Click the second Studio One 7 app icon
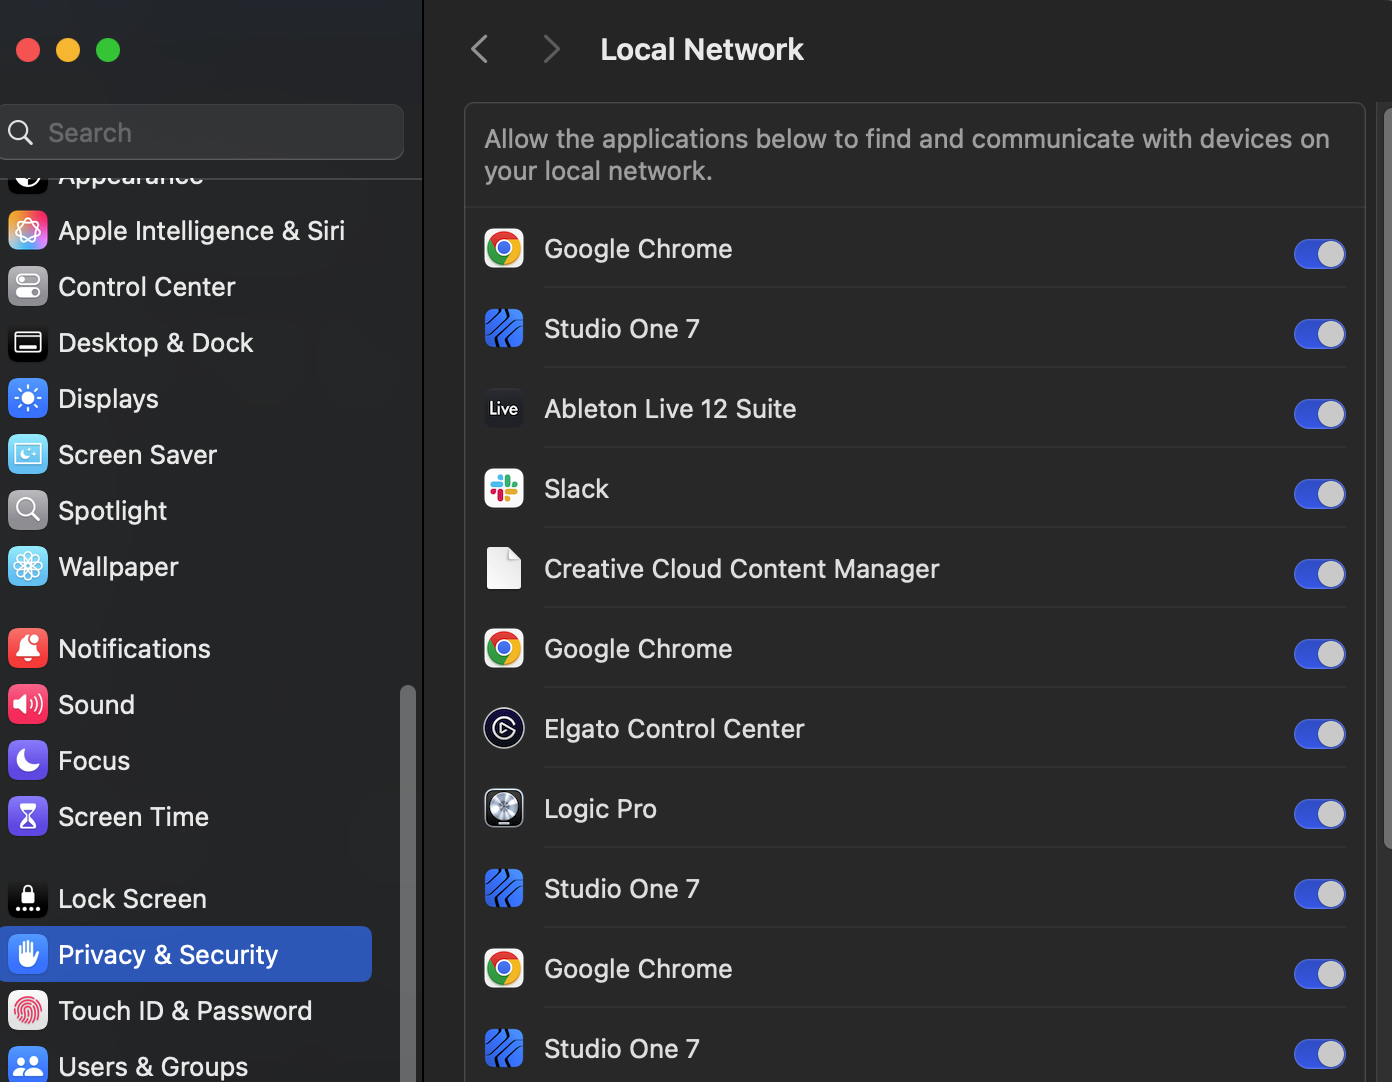This screenshot has height=1082, width=1392. 504,888
